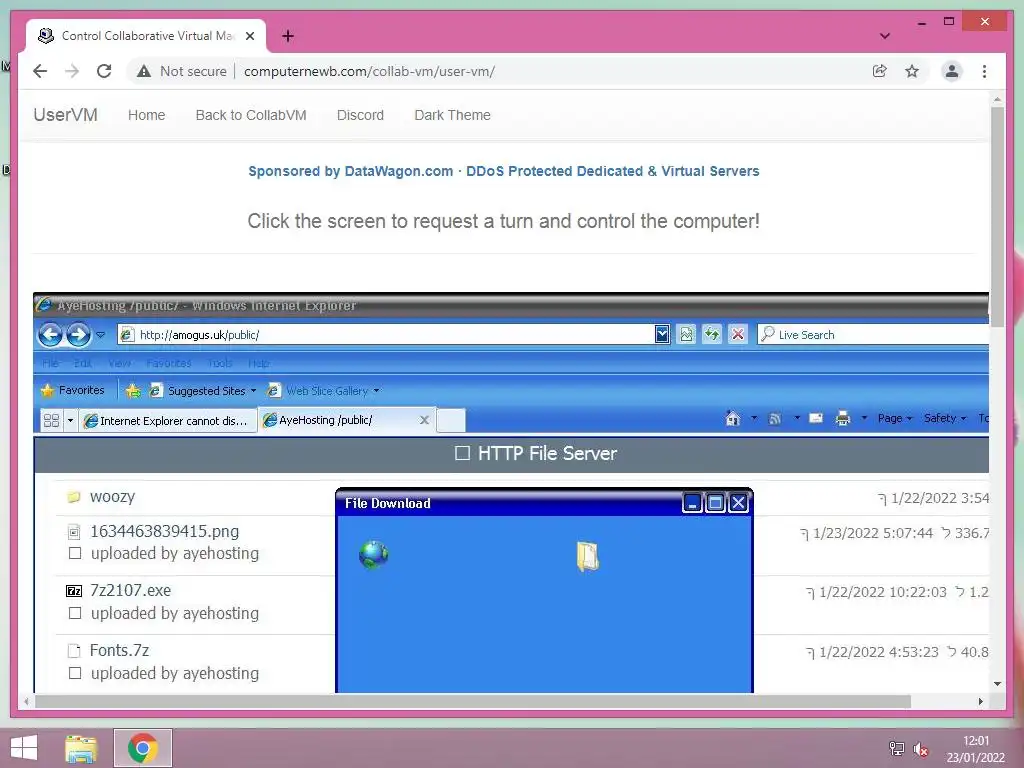Click the globe icon in File Download
Viewport: 1024px width, 768px height.
coord(374,555)
